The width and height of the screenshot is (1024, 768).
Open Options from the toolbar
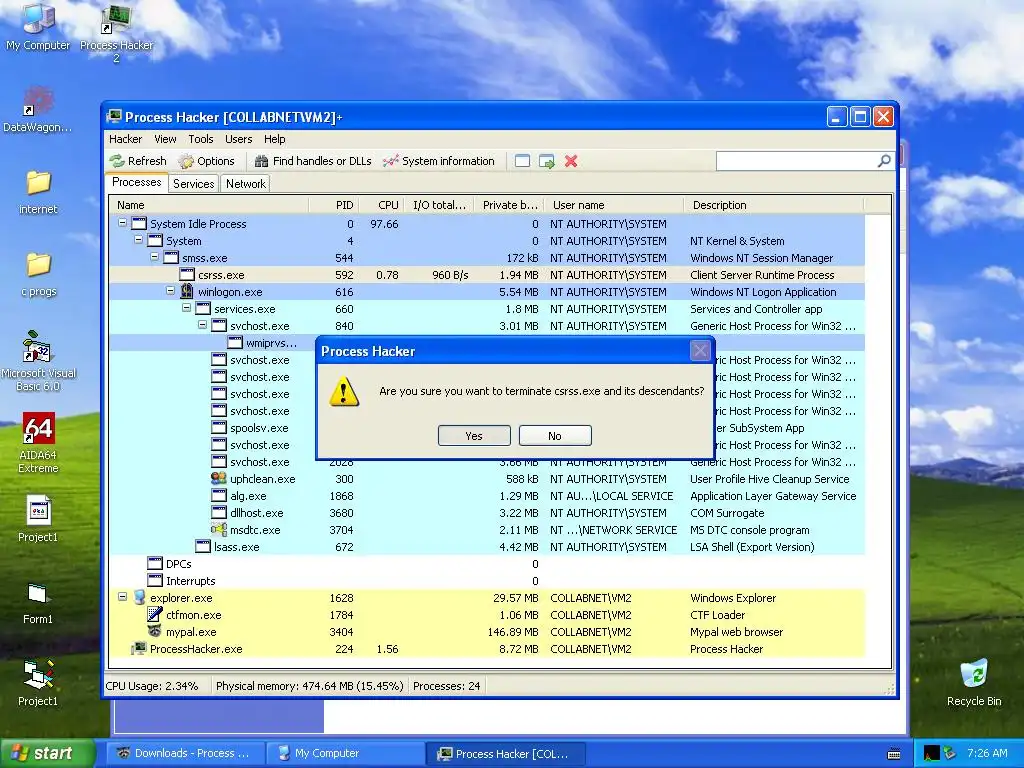point(207,161)
